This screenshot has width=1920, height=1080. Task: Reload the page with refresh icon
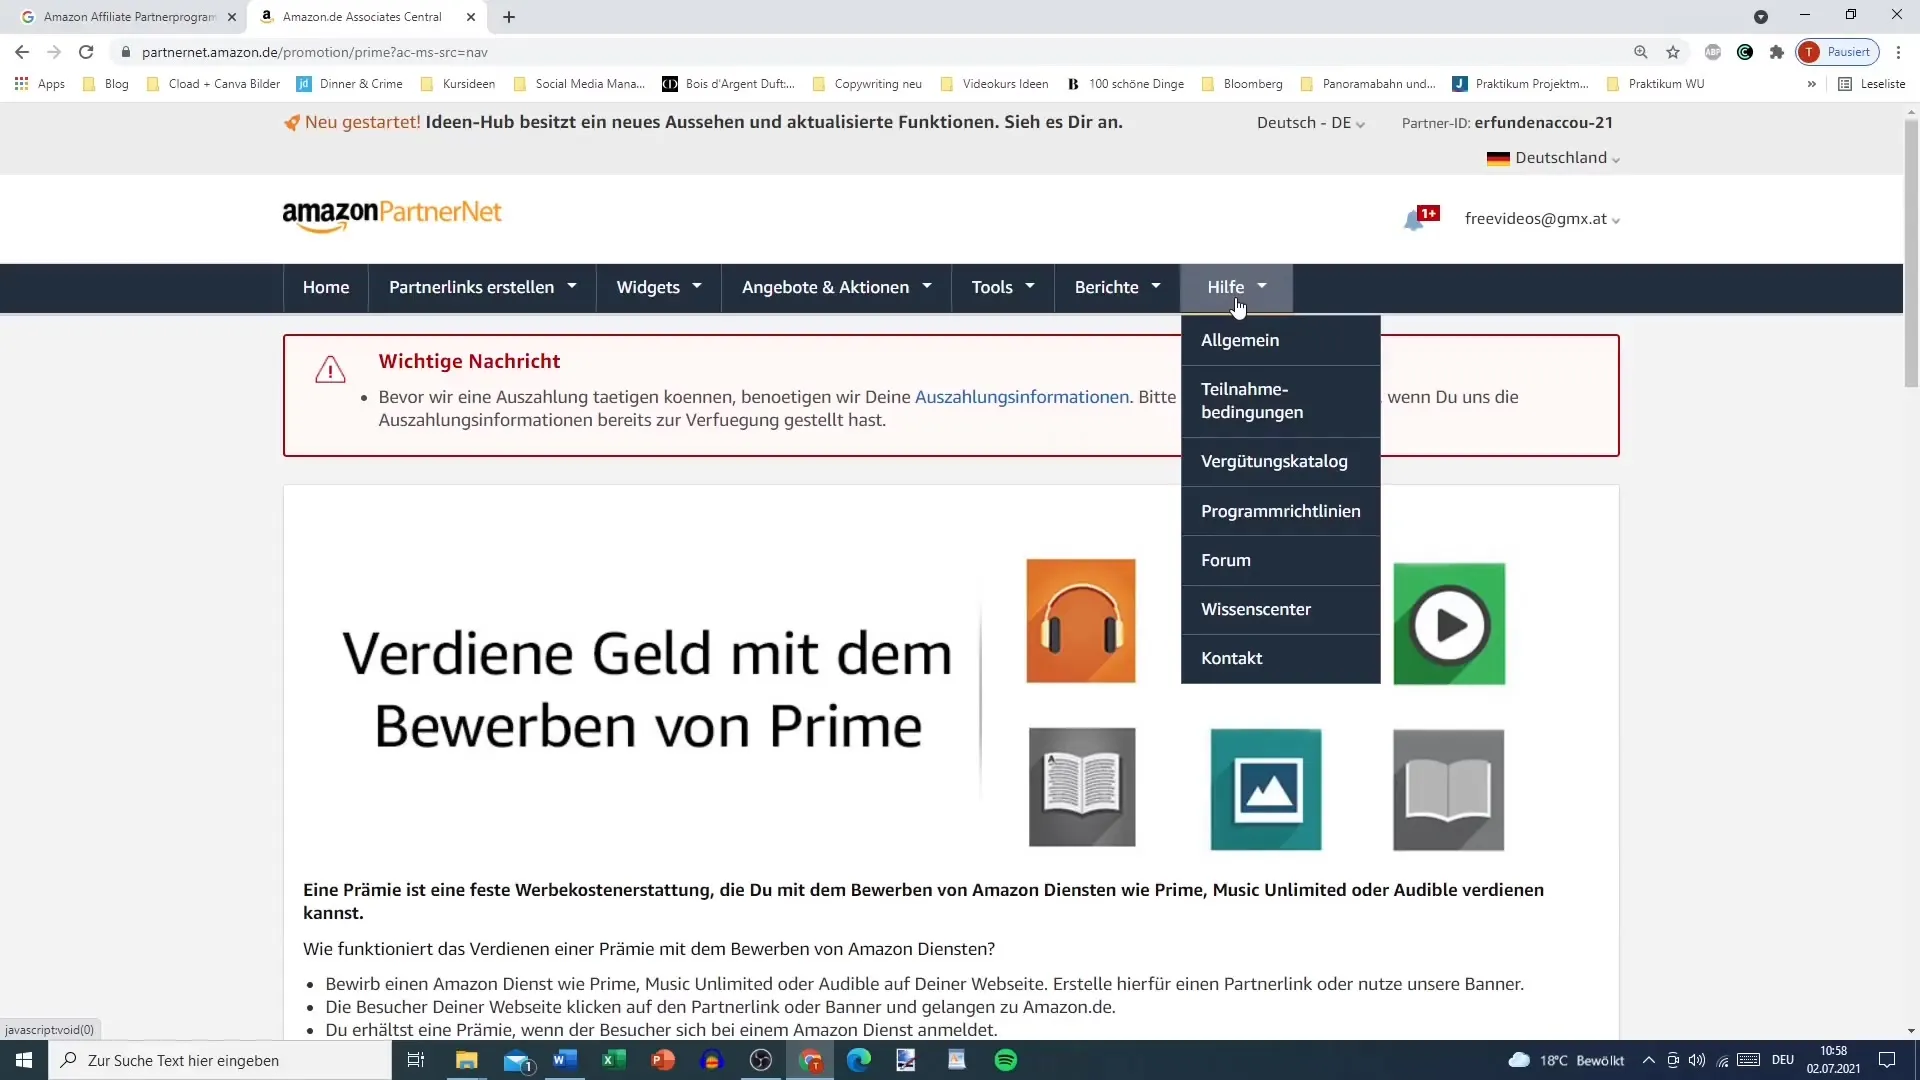click(86, 52)
